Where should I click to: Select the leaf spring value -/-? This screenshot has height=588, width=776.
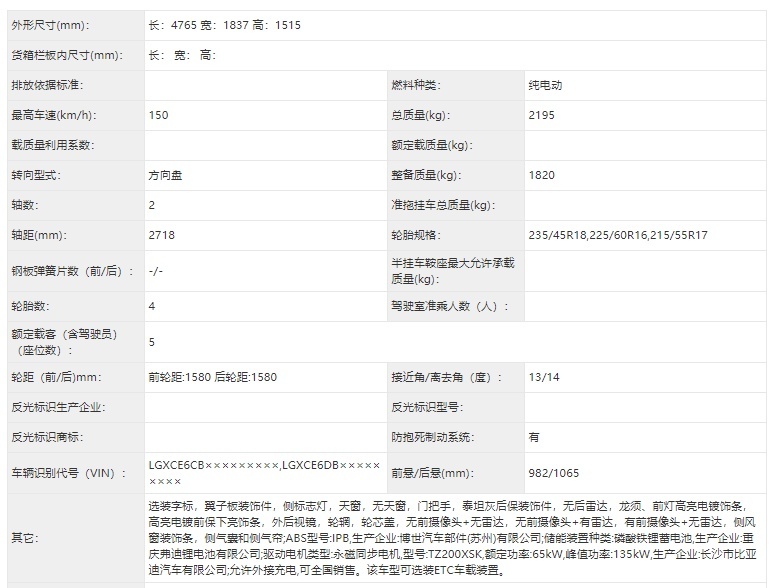tap(155, 271)
